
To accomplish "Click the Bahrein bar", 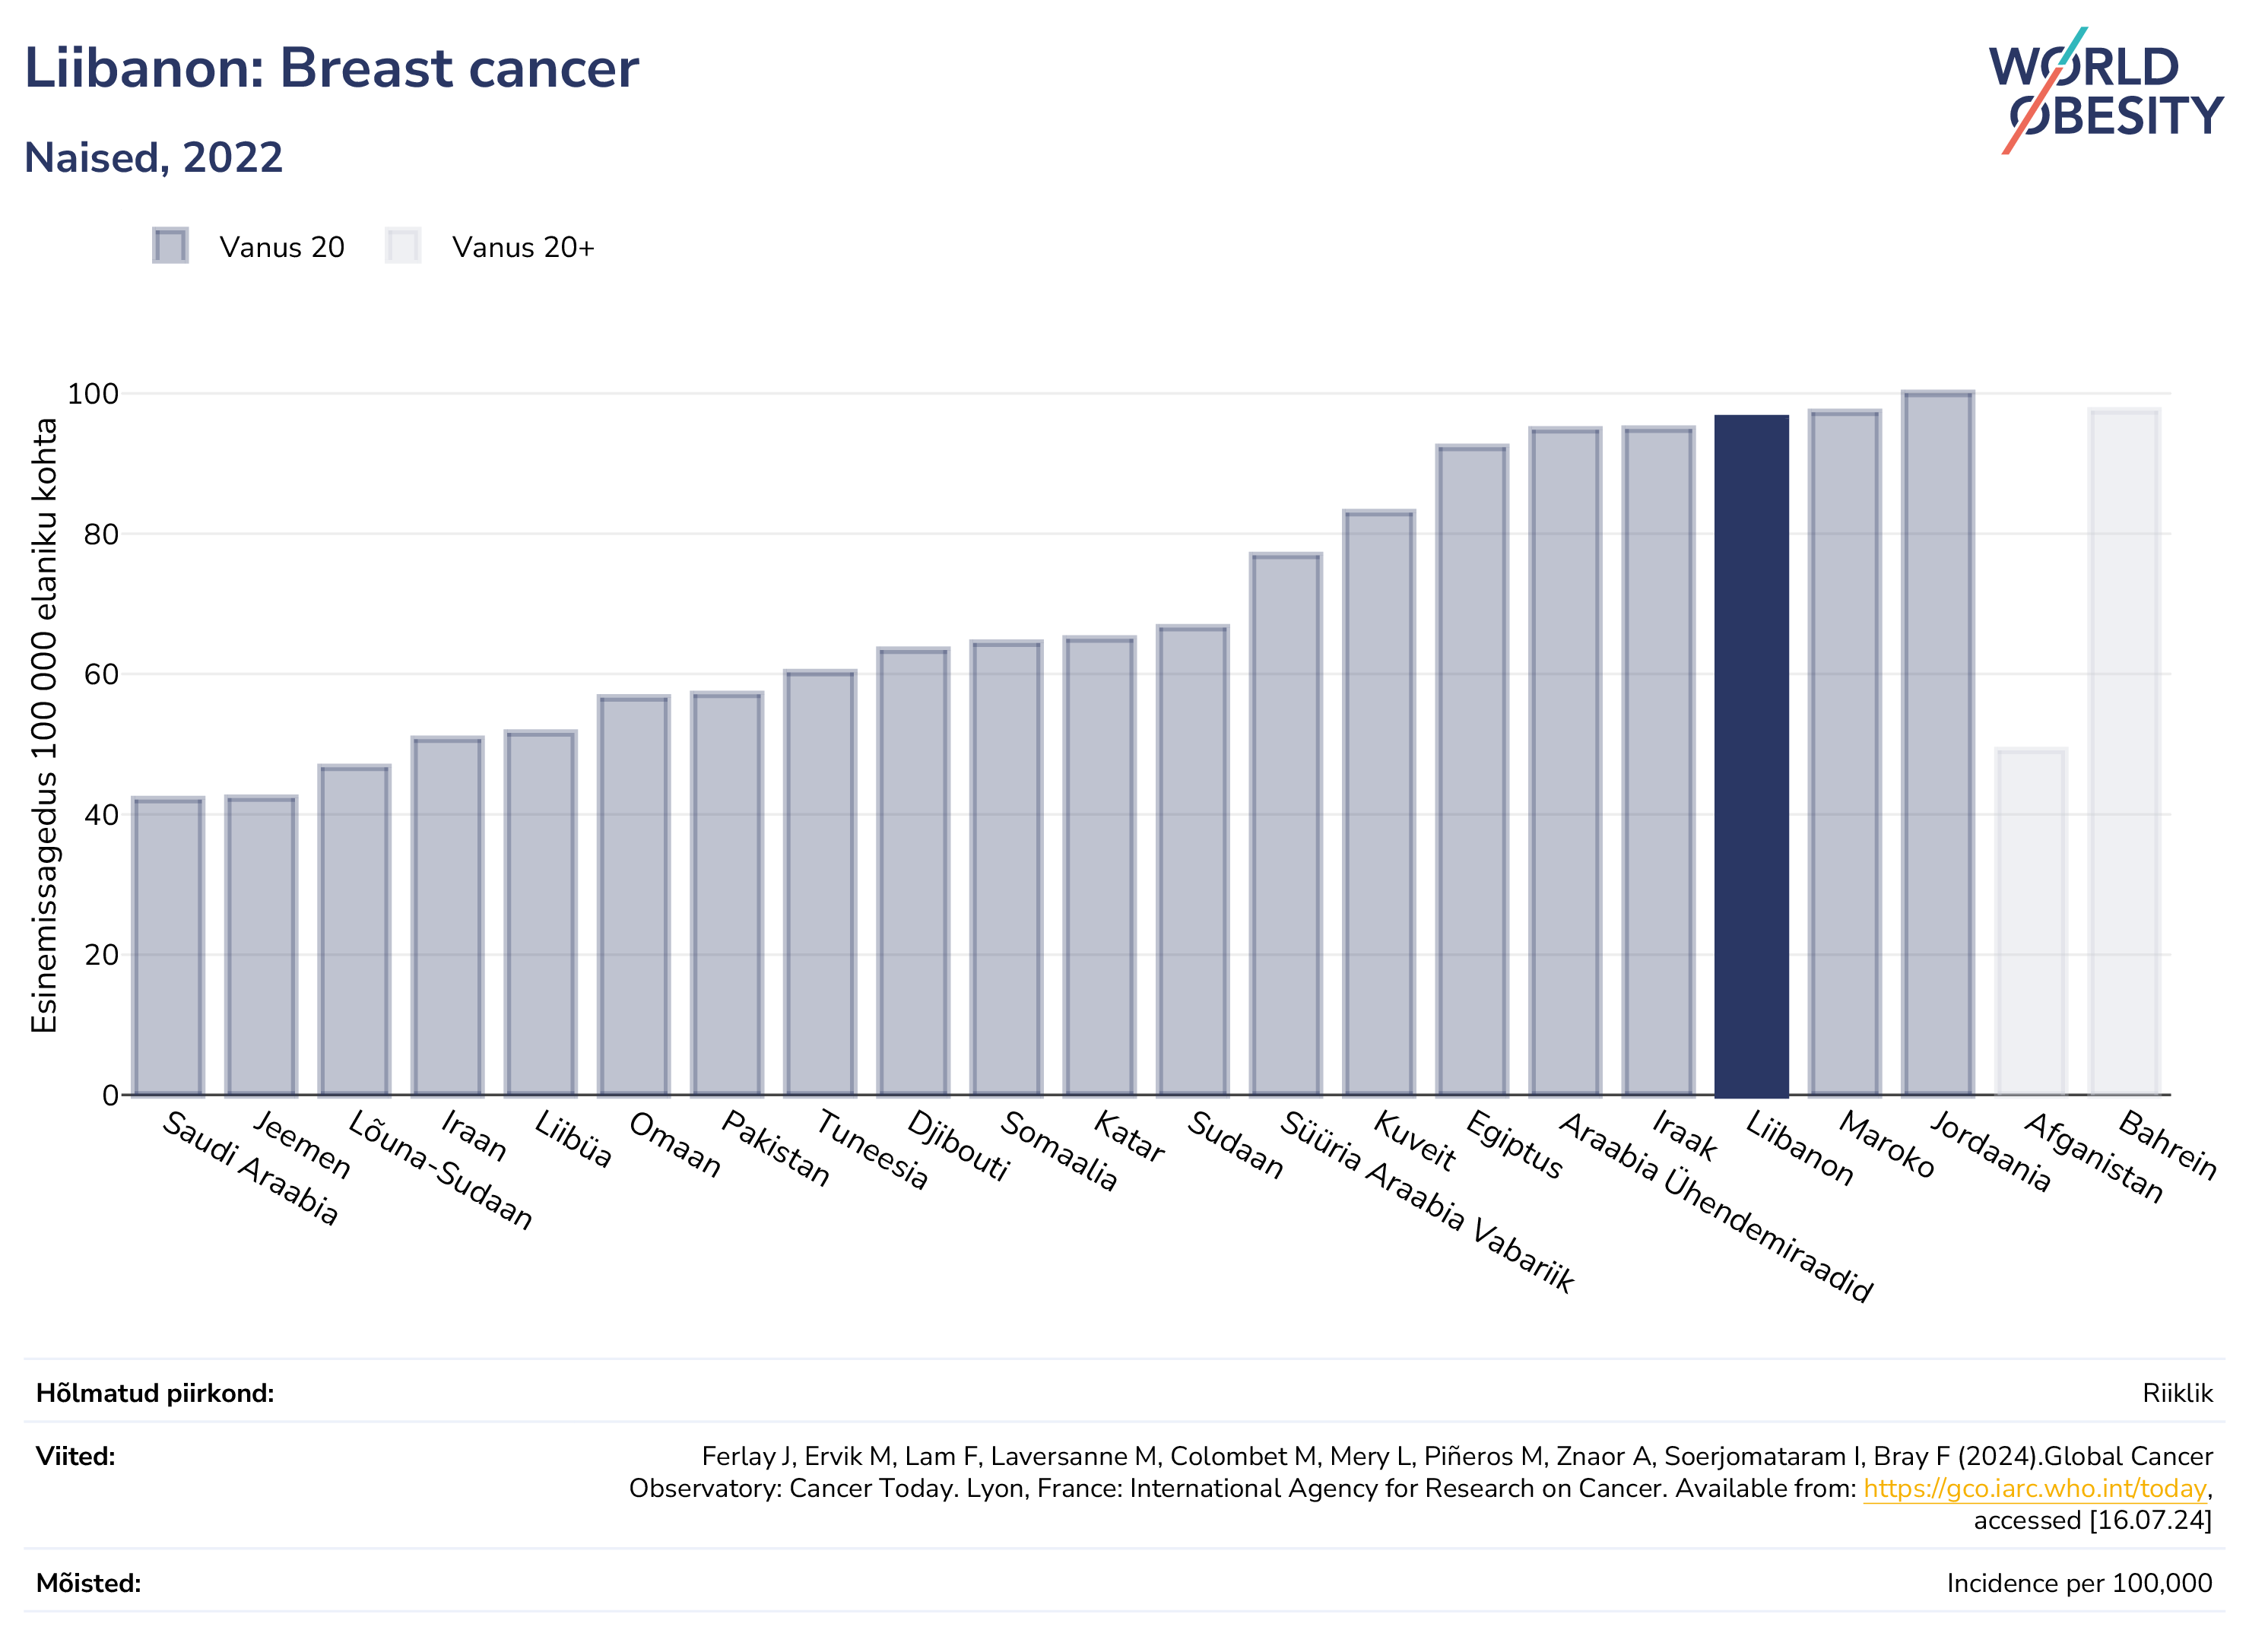I will pos(2124,752).
